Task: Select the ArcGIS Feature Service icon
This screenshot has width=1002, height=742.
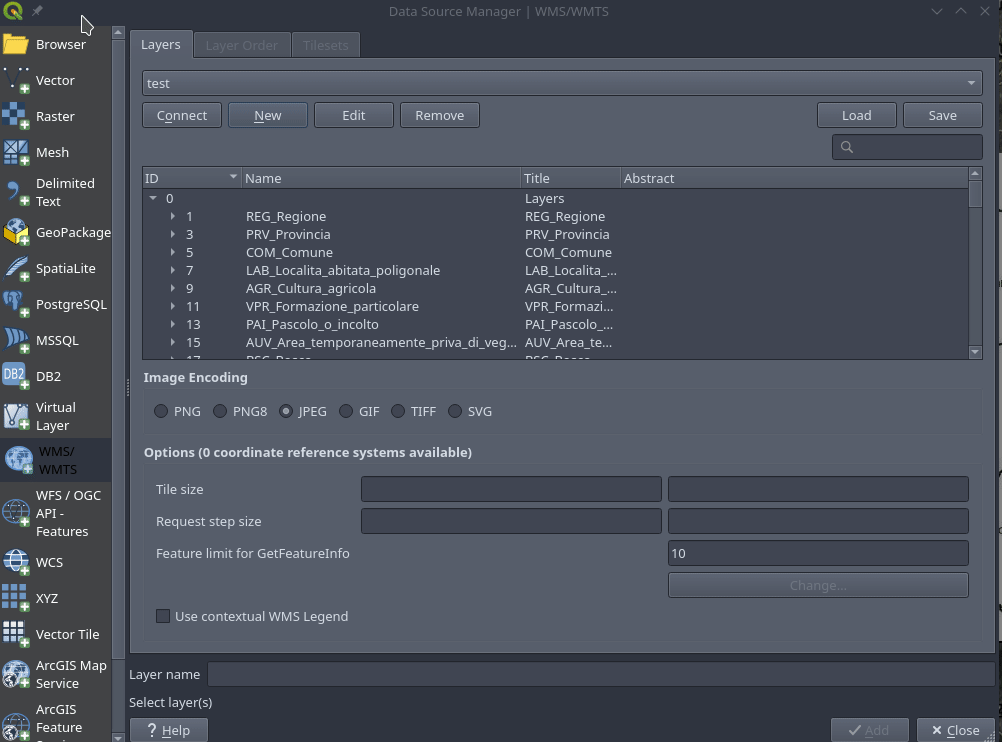Action: pyautogui.click(x=15, y=725)
